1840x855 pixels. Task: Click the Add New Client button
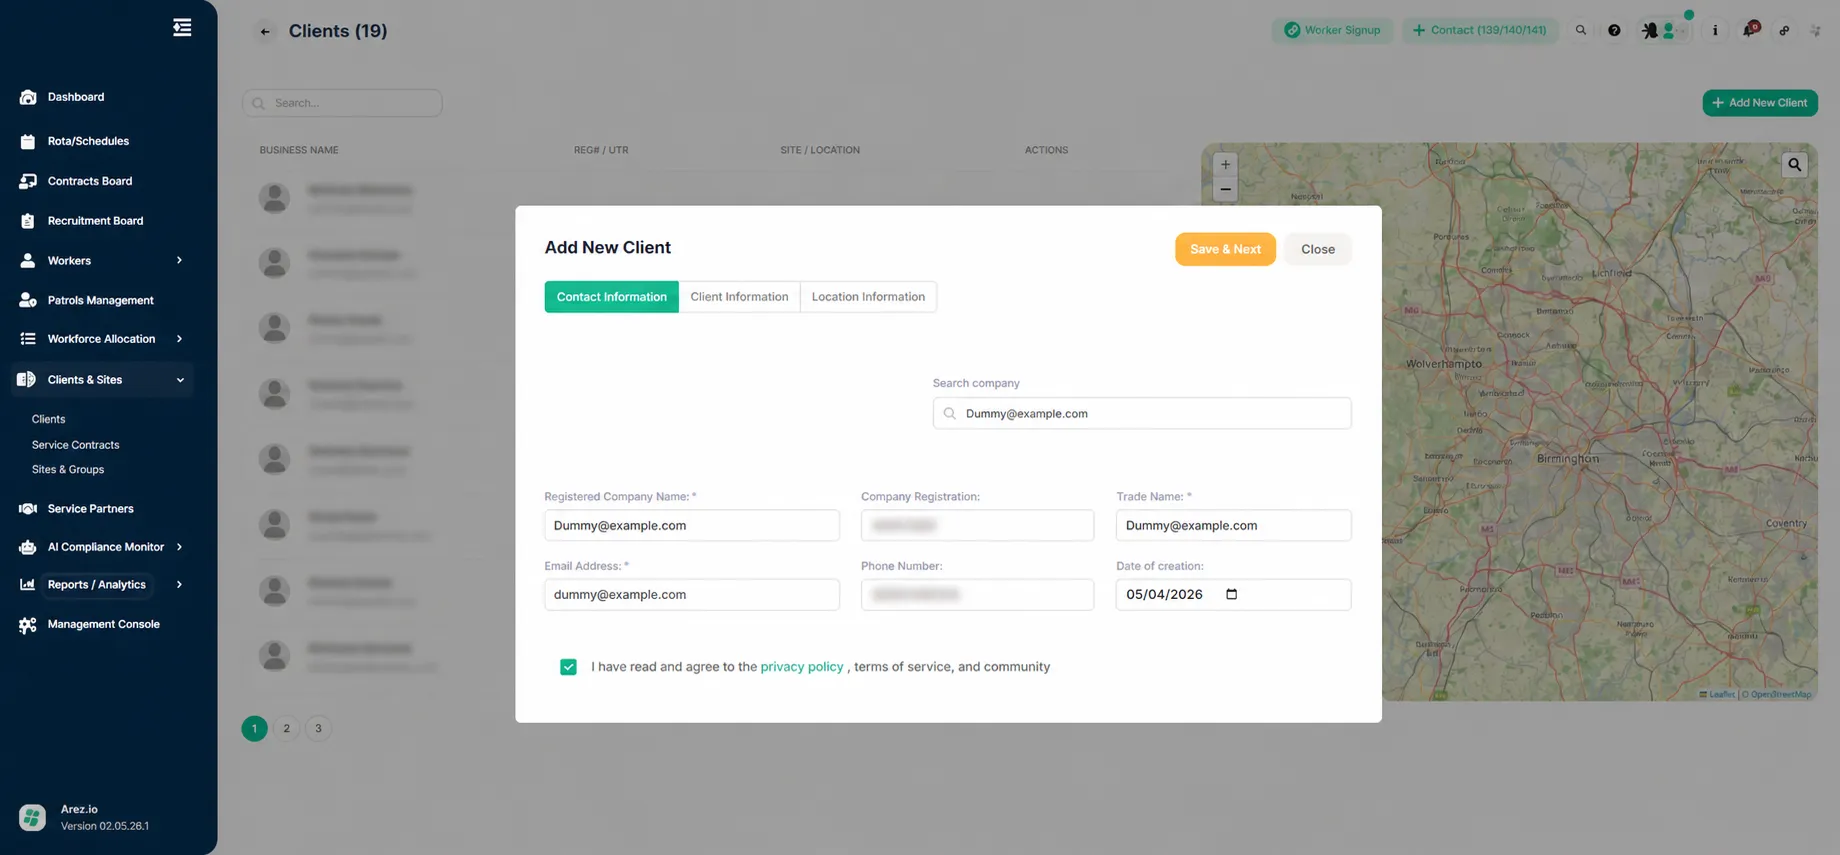[1760, 103]
